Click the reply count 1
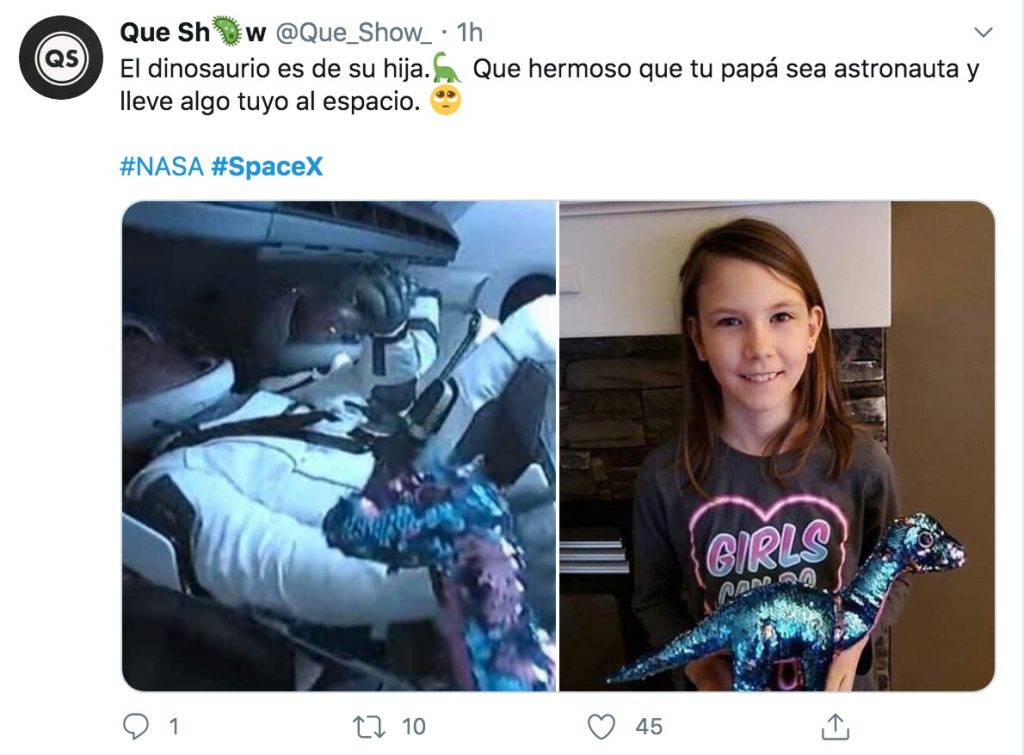 coord(174,726)
